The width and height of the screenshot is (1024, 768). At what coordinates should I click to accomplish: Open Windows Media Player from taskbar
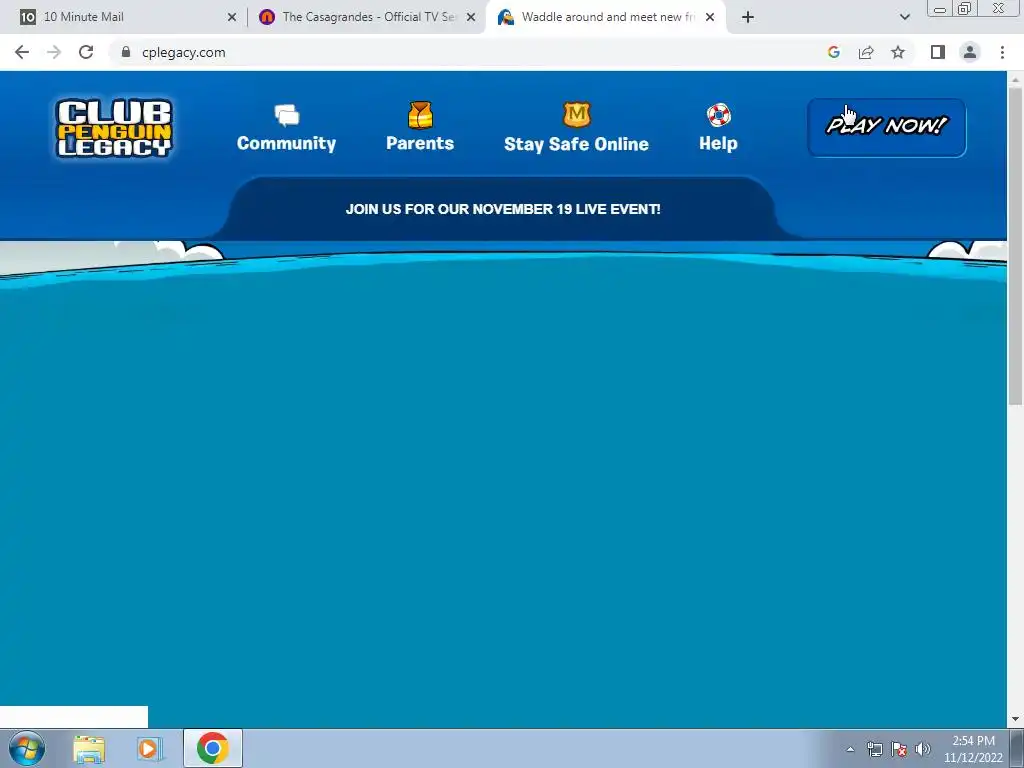pos(149,748)
